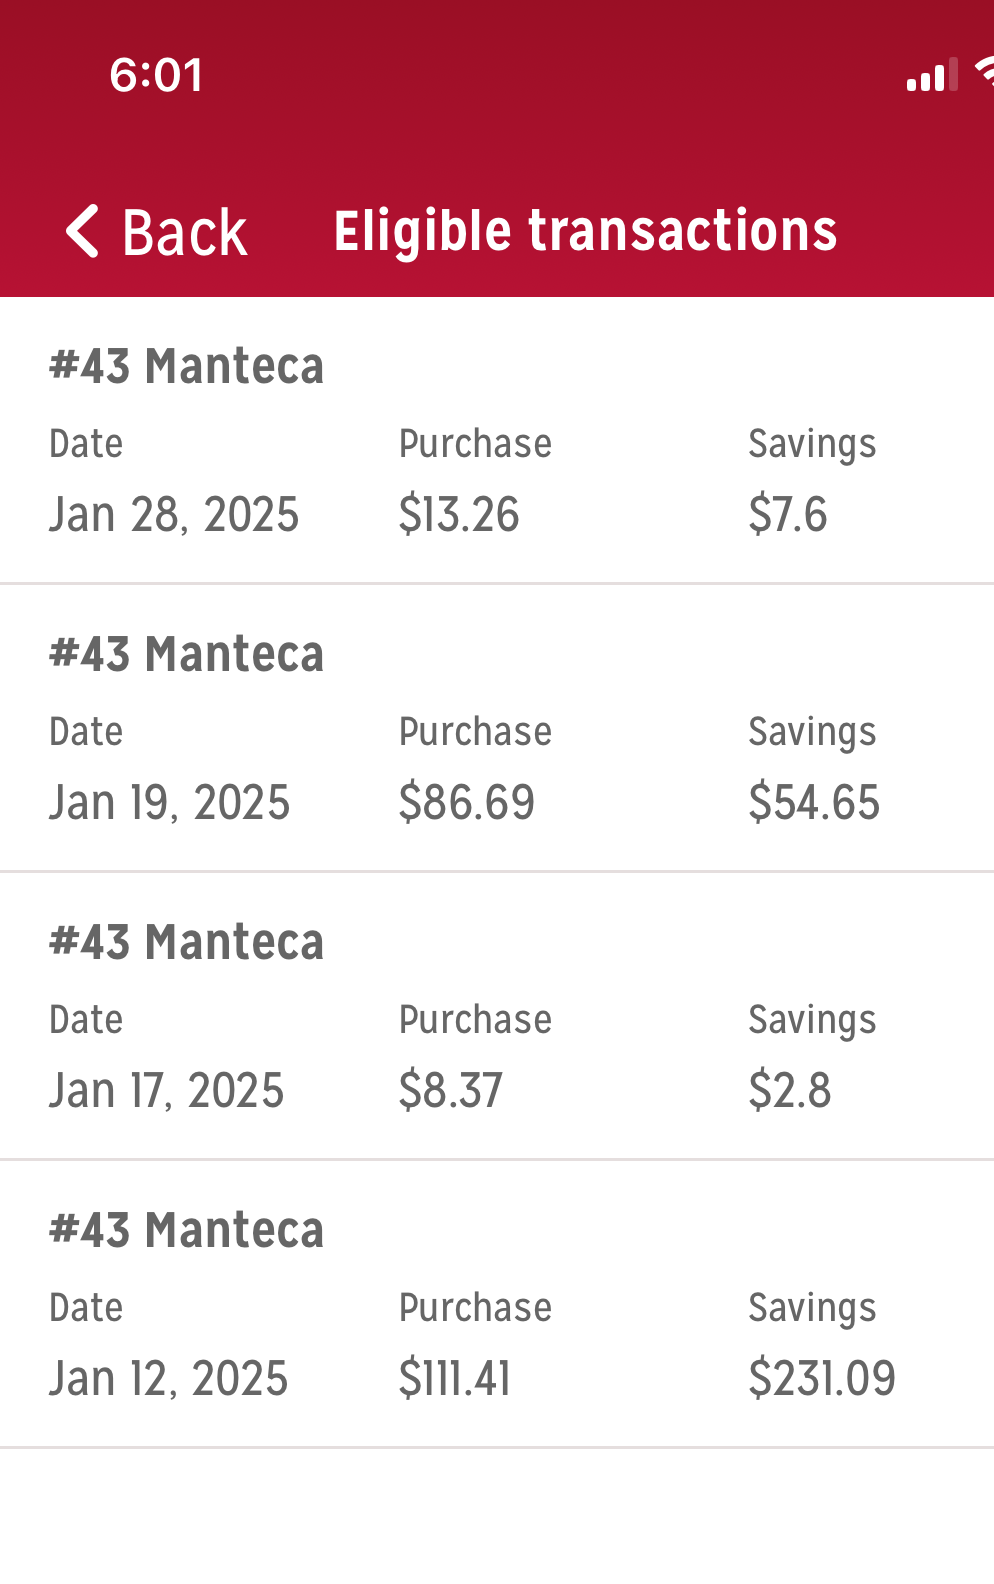Tap the $7.6 savings amount
Viewport: 994px width, 1584px height.
pyautogui.click(x=788, y=515)
